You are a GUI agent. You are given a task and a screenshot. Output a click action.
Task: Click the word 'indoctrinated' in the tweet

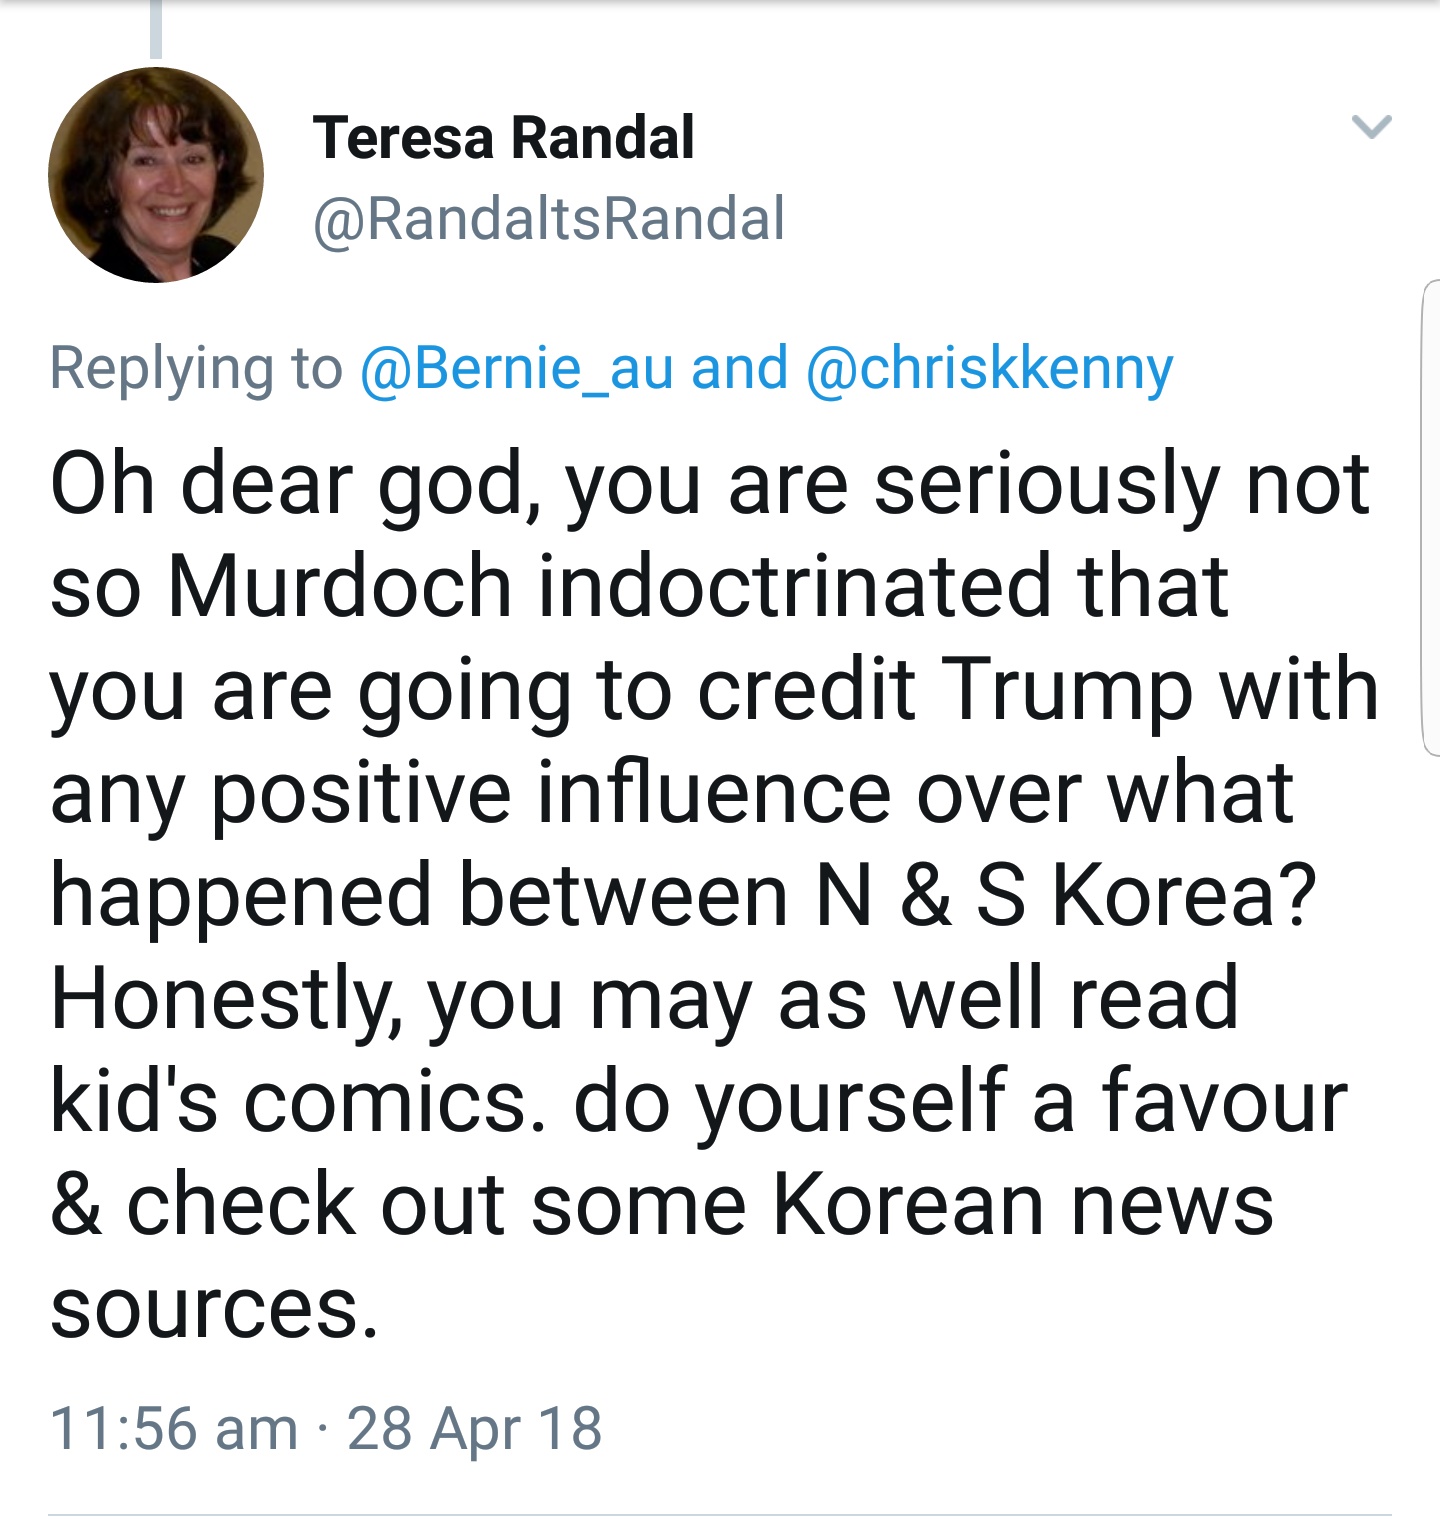pos(795,586)
